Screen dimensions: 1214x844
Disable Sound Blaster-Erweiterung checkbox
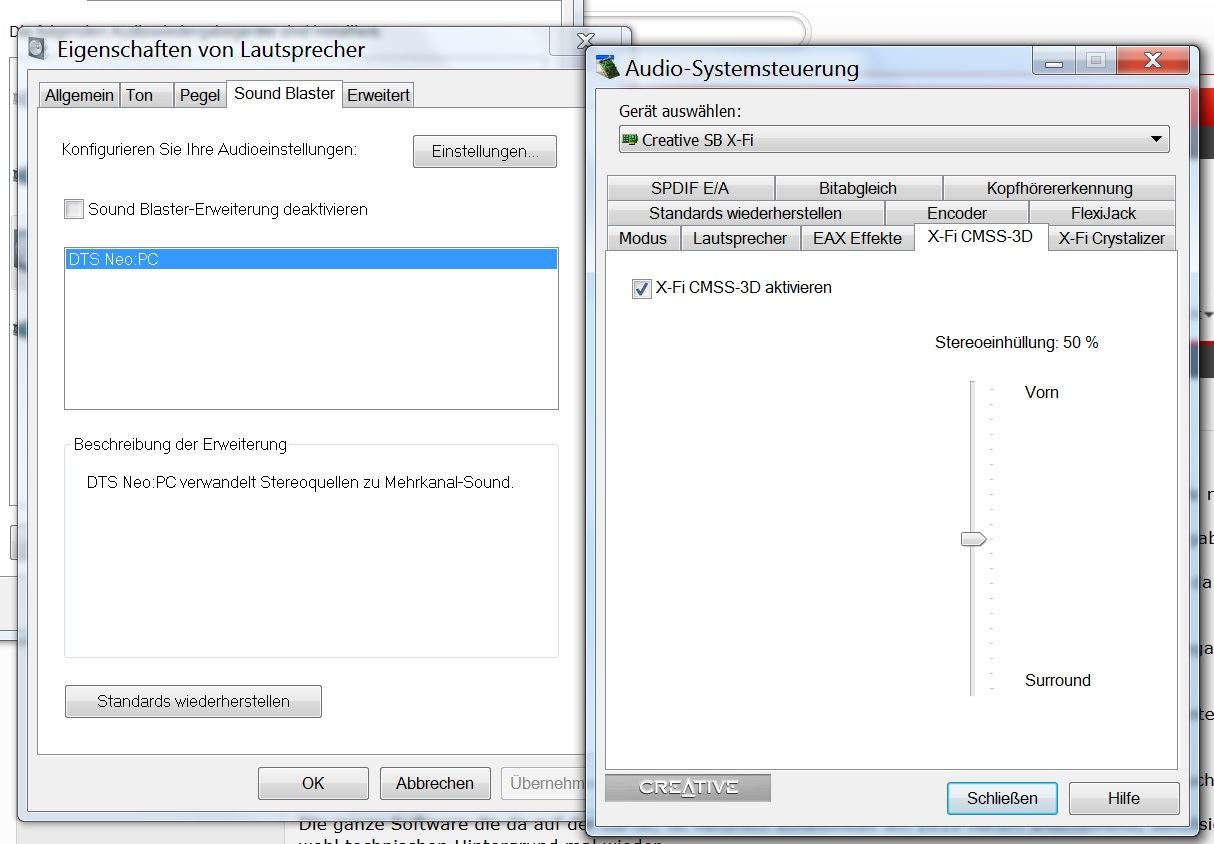click(74, 209)
